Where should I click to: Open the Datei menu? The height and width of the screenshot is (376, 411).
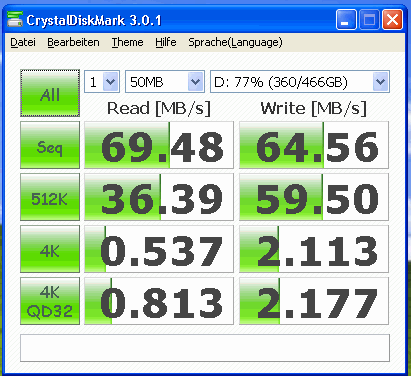(23, 42)
